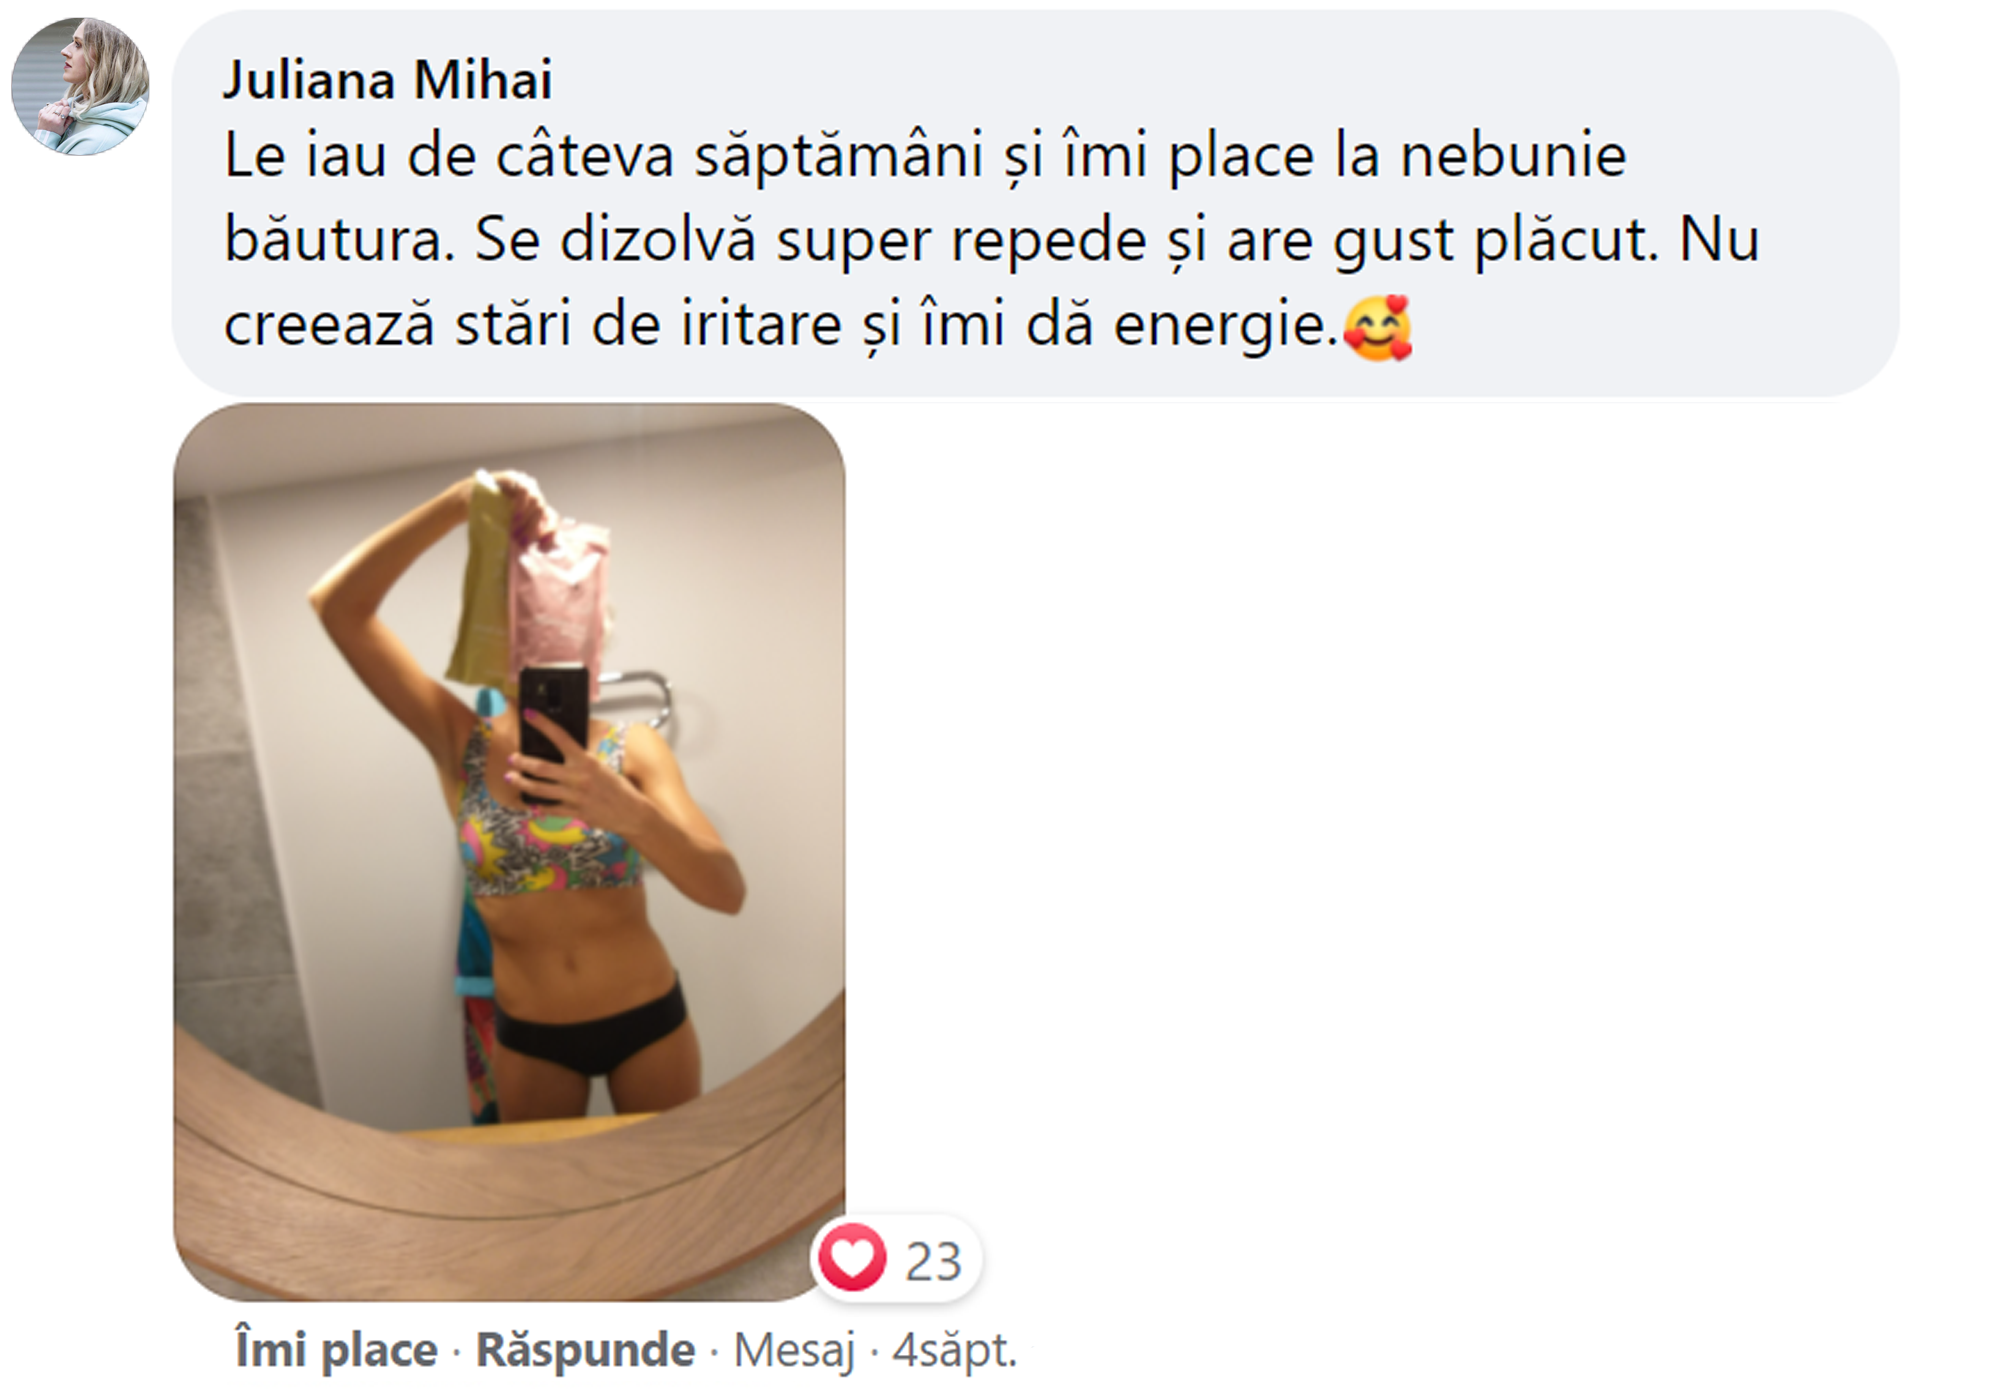
Task: Reply using the Răspunde link
Action: (x=585, y=1350)
